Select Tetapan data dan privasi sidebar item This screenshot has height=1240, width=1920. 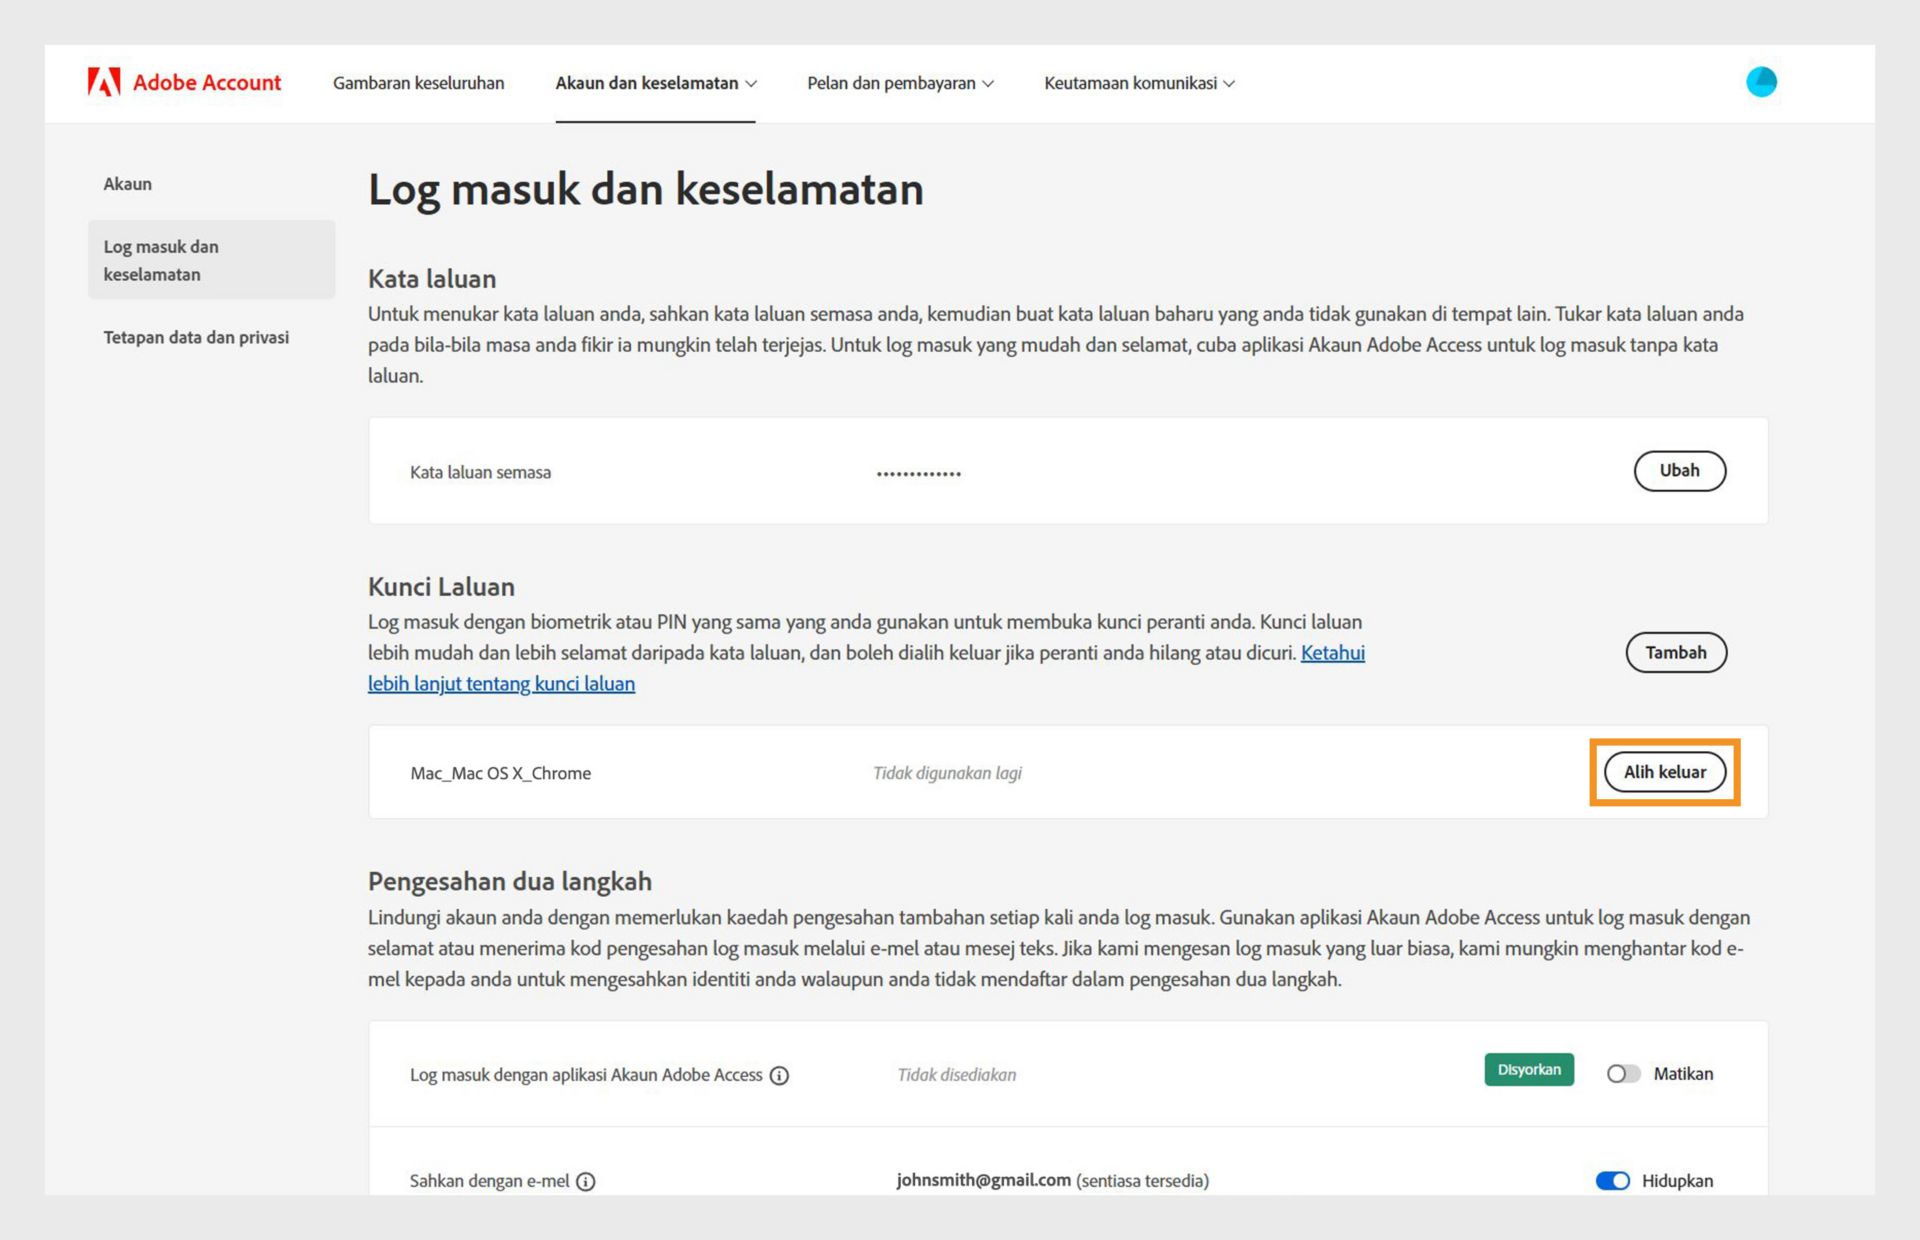click(196, 337)
